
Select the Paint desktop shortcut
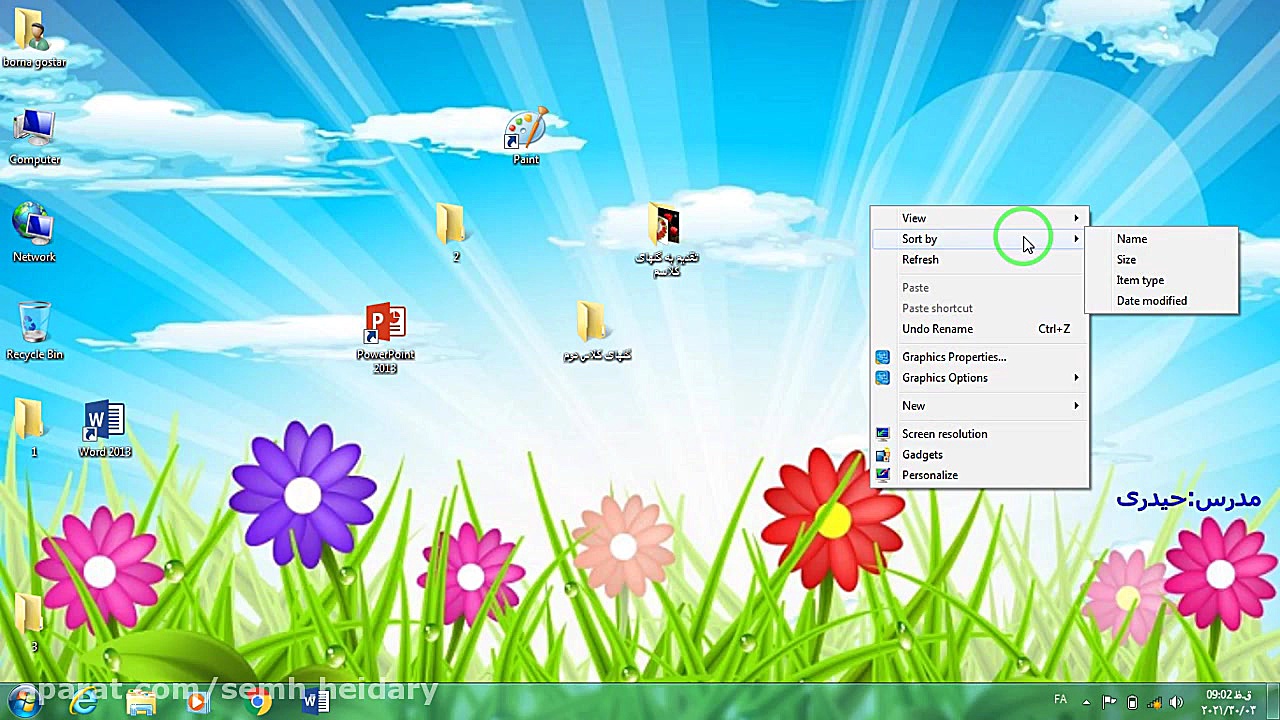point(526,137)
